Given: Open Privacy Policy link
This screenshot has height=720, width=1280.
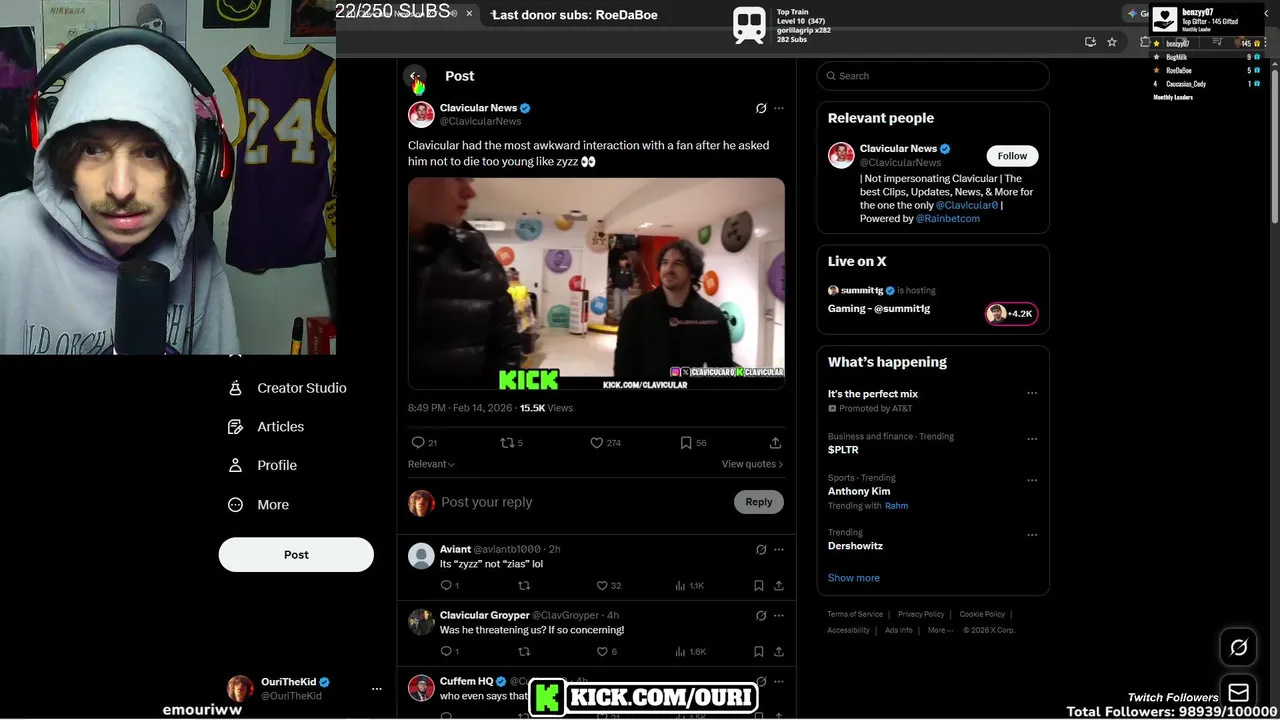Looking at the screenshot, I should 921,614.
